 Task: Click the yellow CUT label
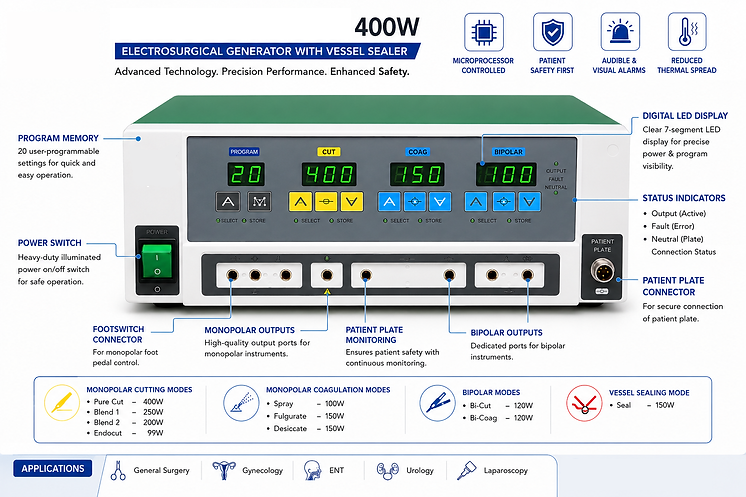[x=329, y=152]
